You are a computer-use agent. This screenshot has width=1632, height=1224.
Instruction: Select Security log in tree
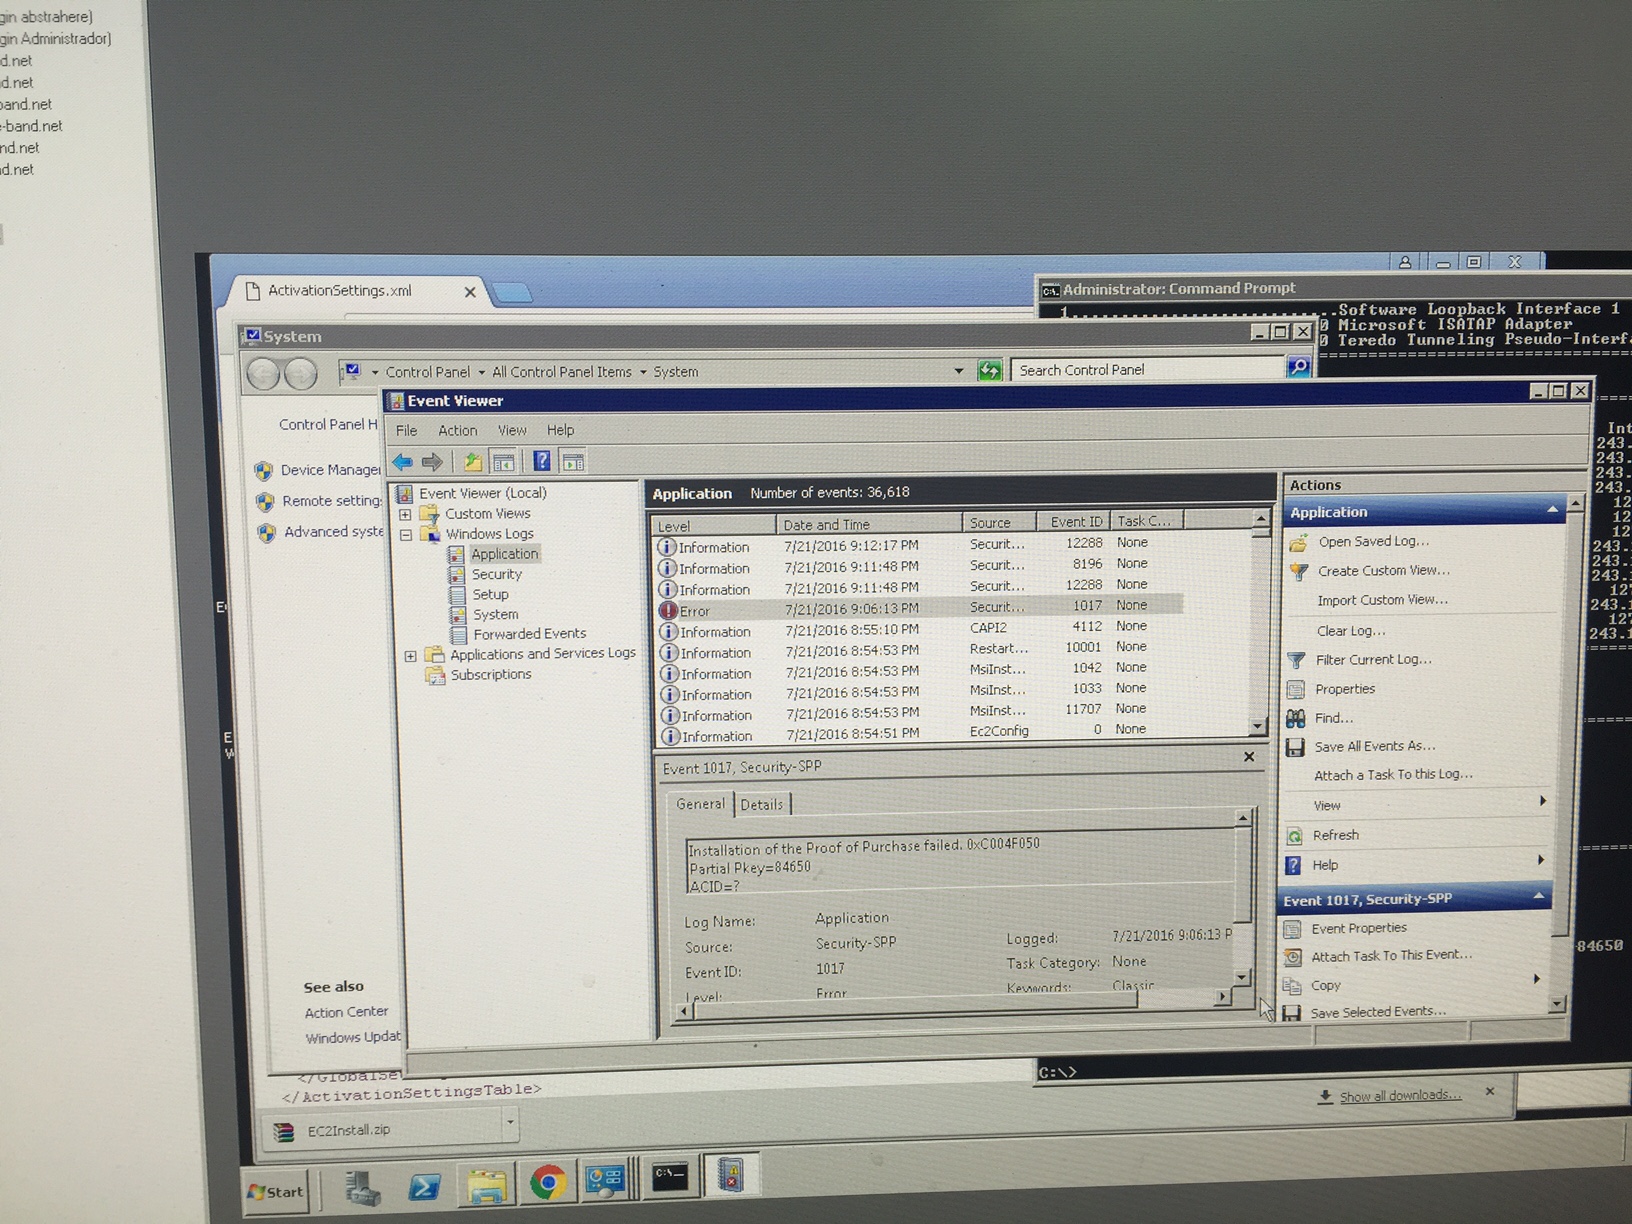(x=497, y=575)
